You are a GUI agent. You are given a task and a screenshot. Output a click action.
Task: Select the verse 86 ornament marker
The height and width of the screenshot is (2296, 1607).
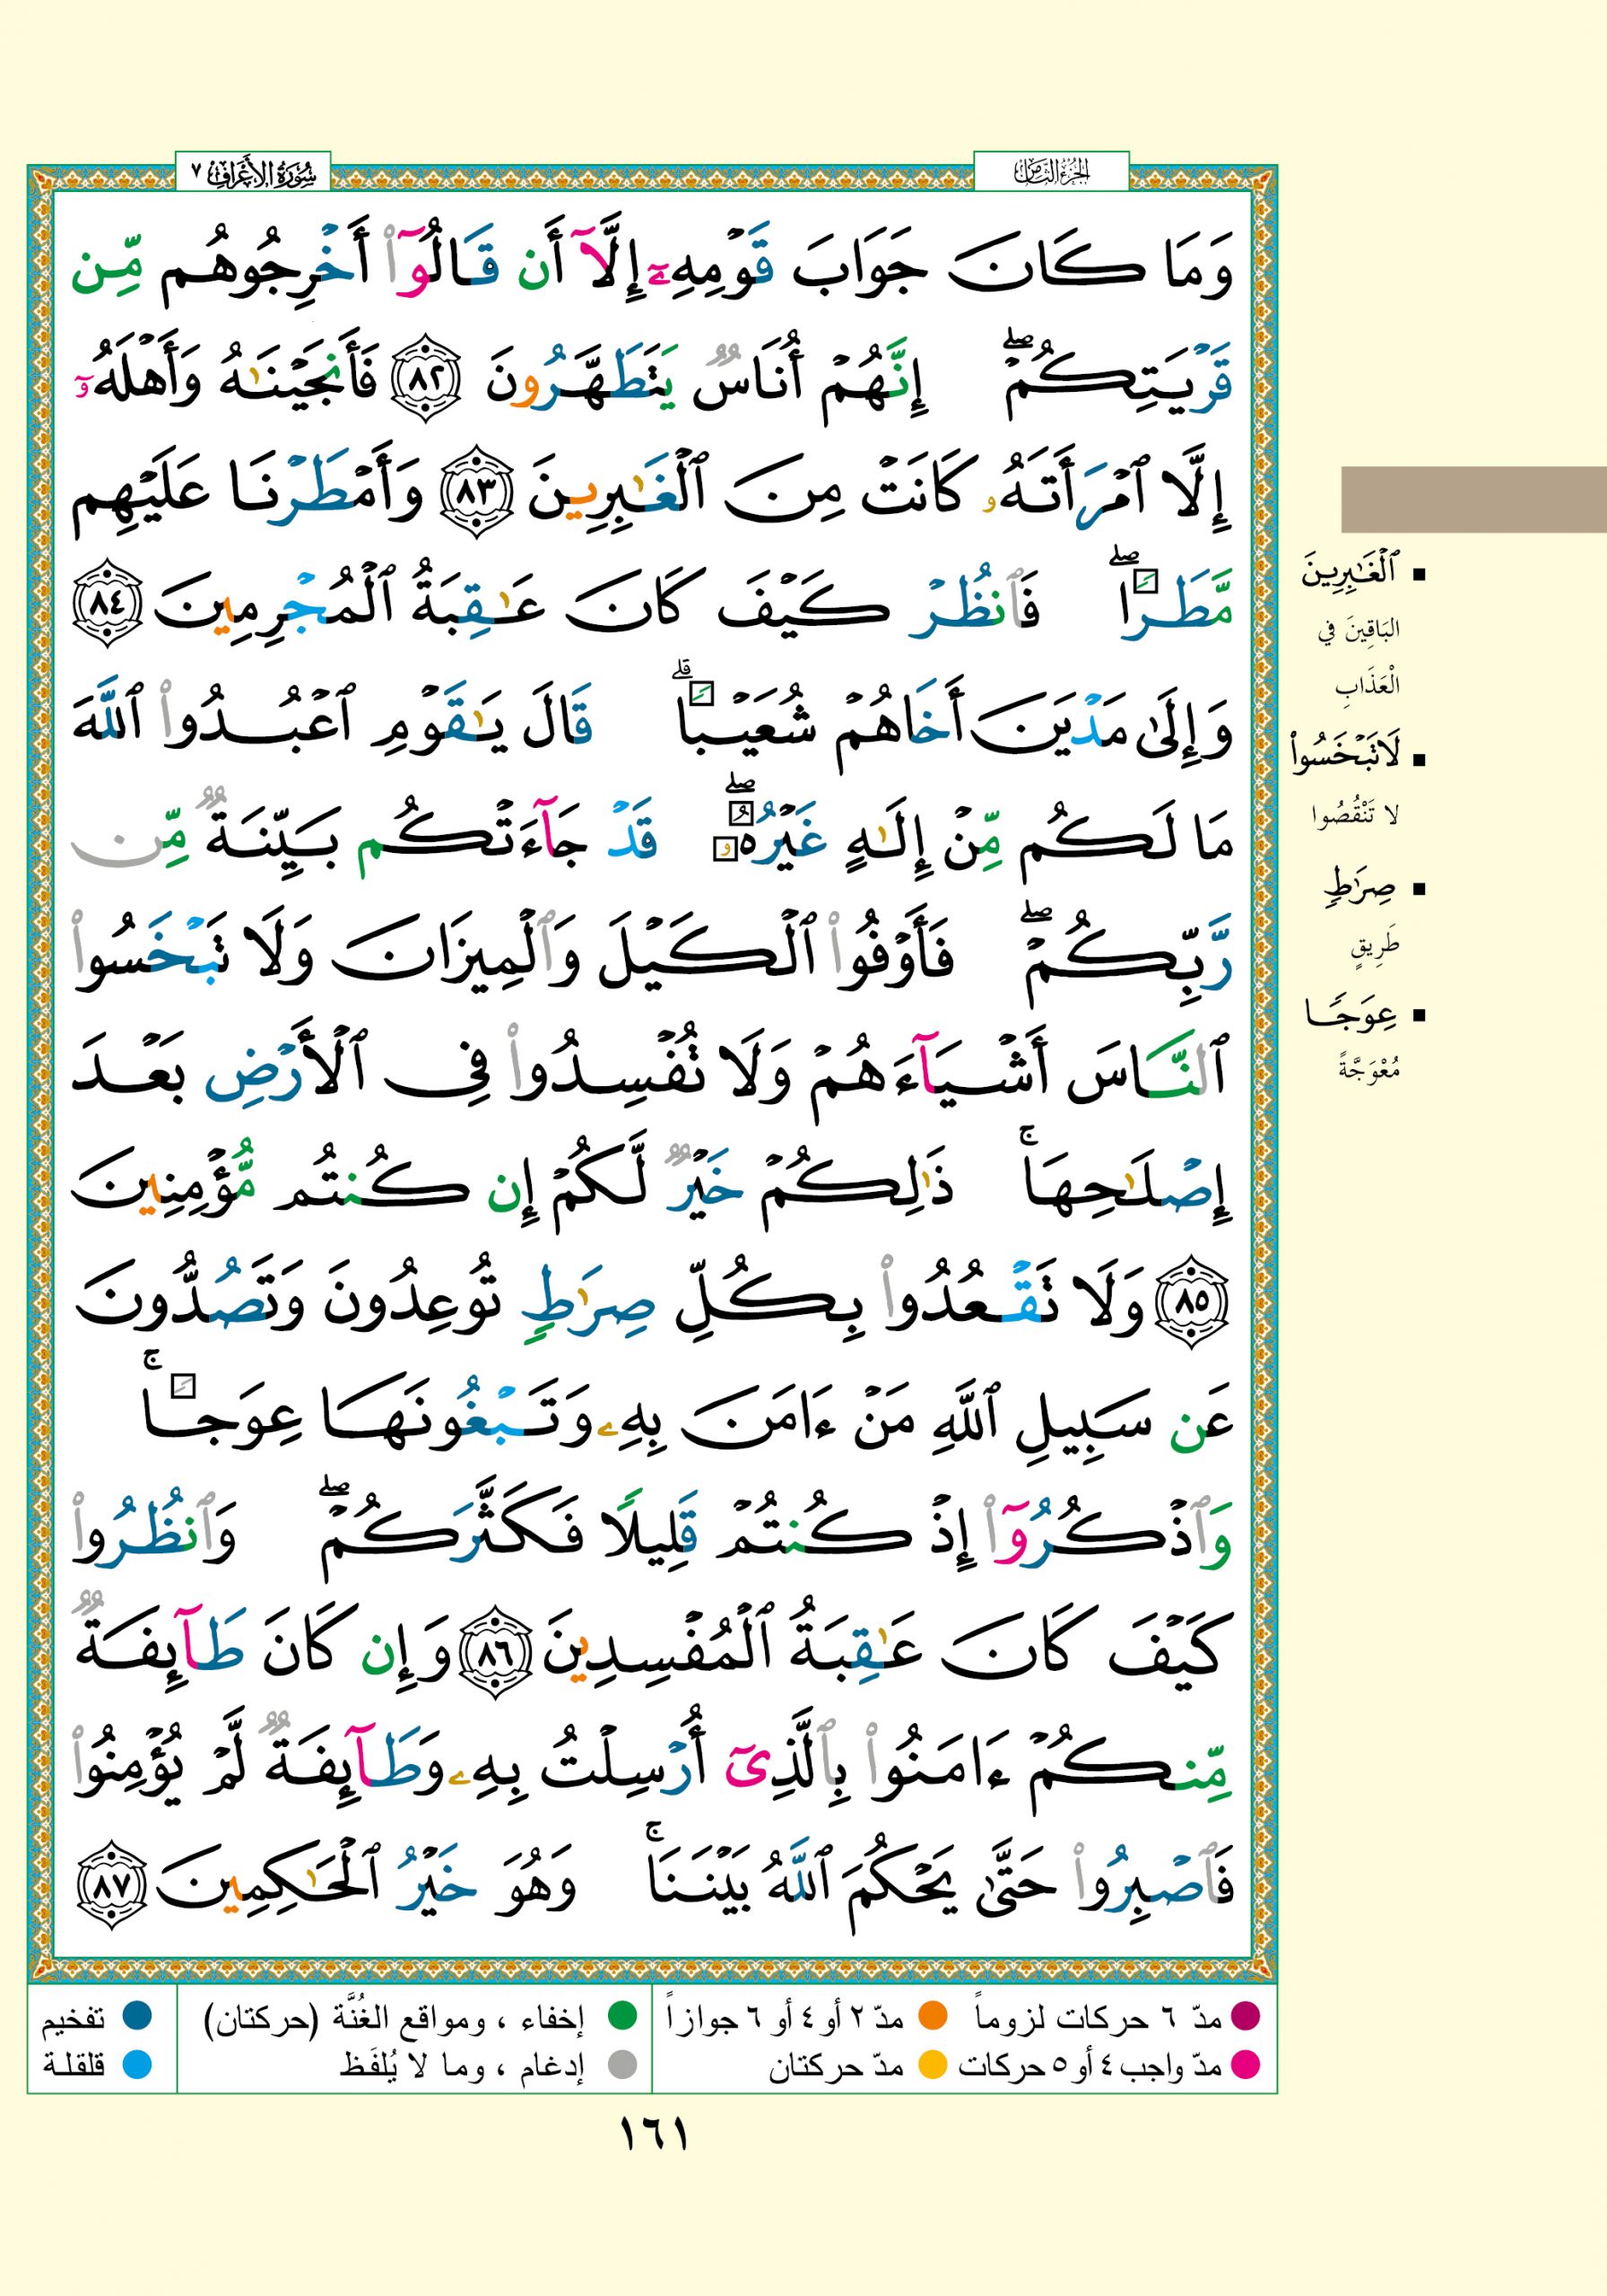(495, 1654)
